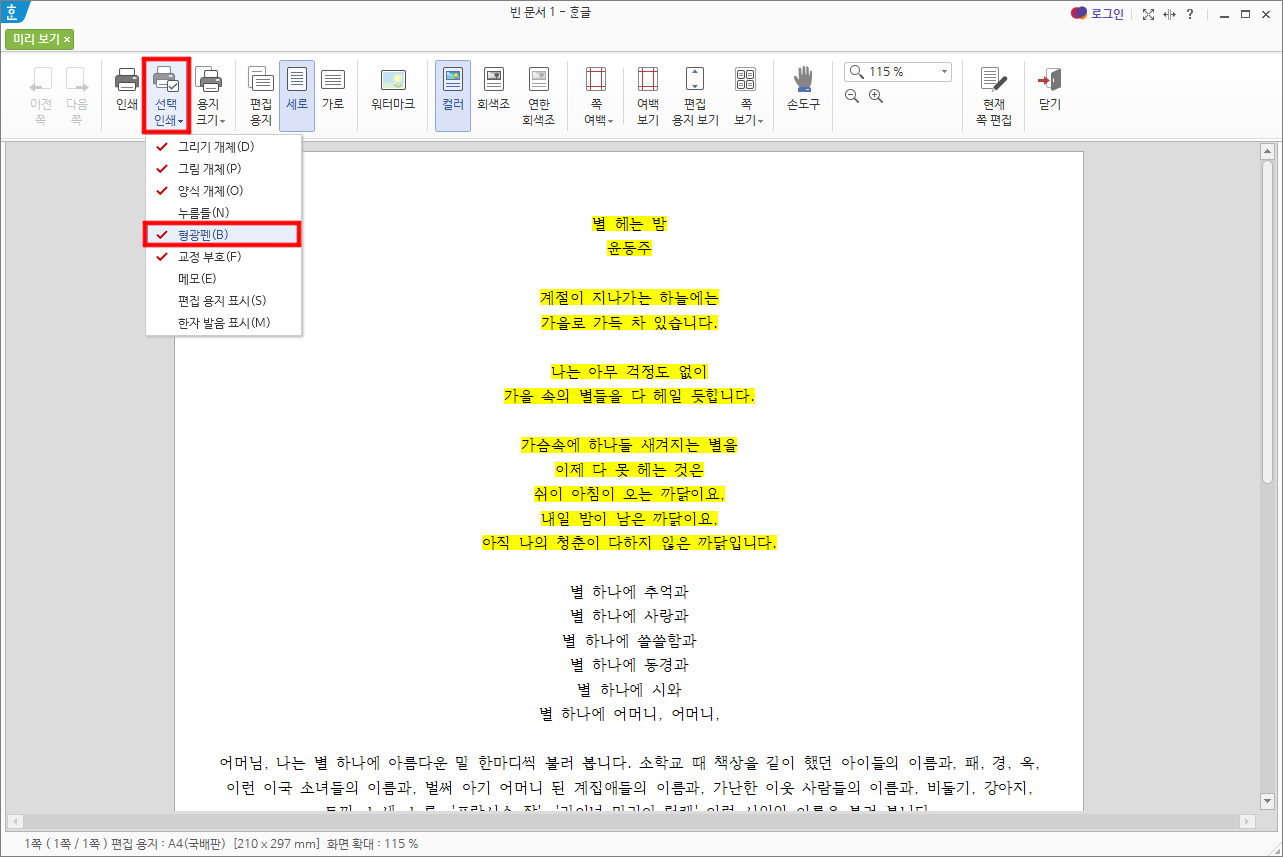The width and height of the screenshot is (1283, 857).
Task: Open the 쪽 여백 dropdown
Action: [x=598, y=96]
